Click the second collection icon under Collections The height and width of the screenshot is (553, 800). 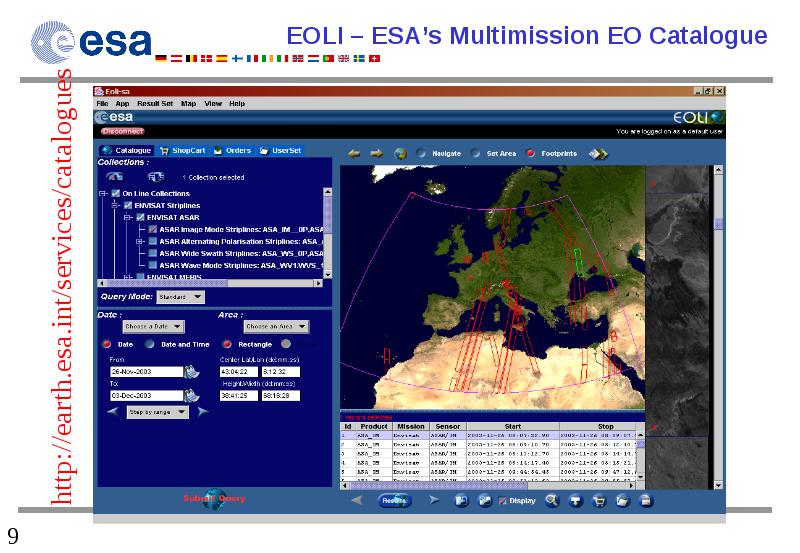pos(156,177)
